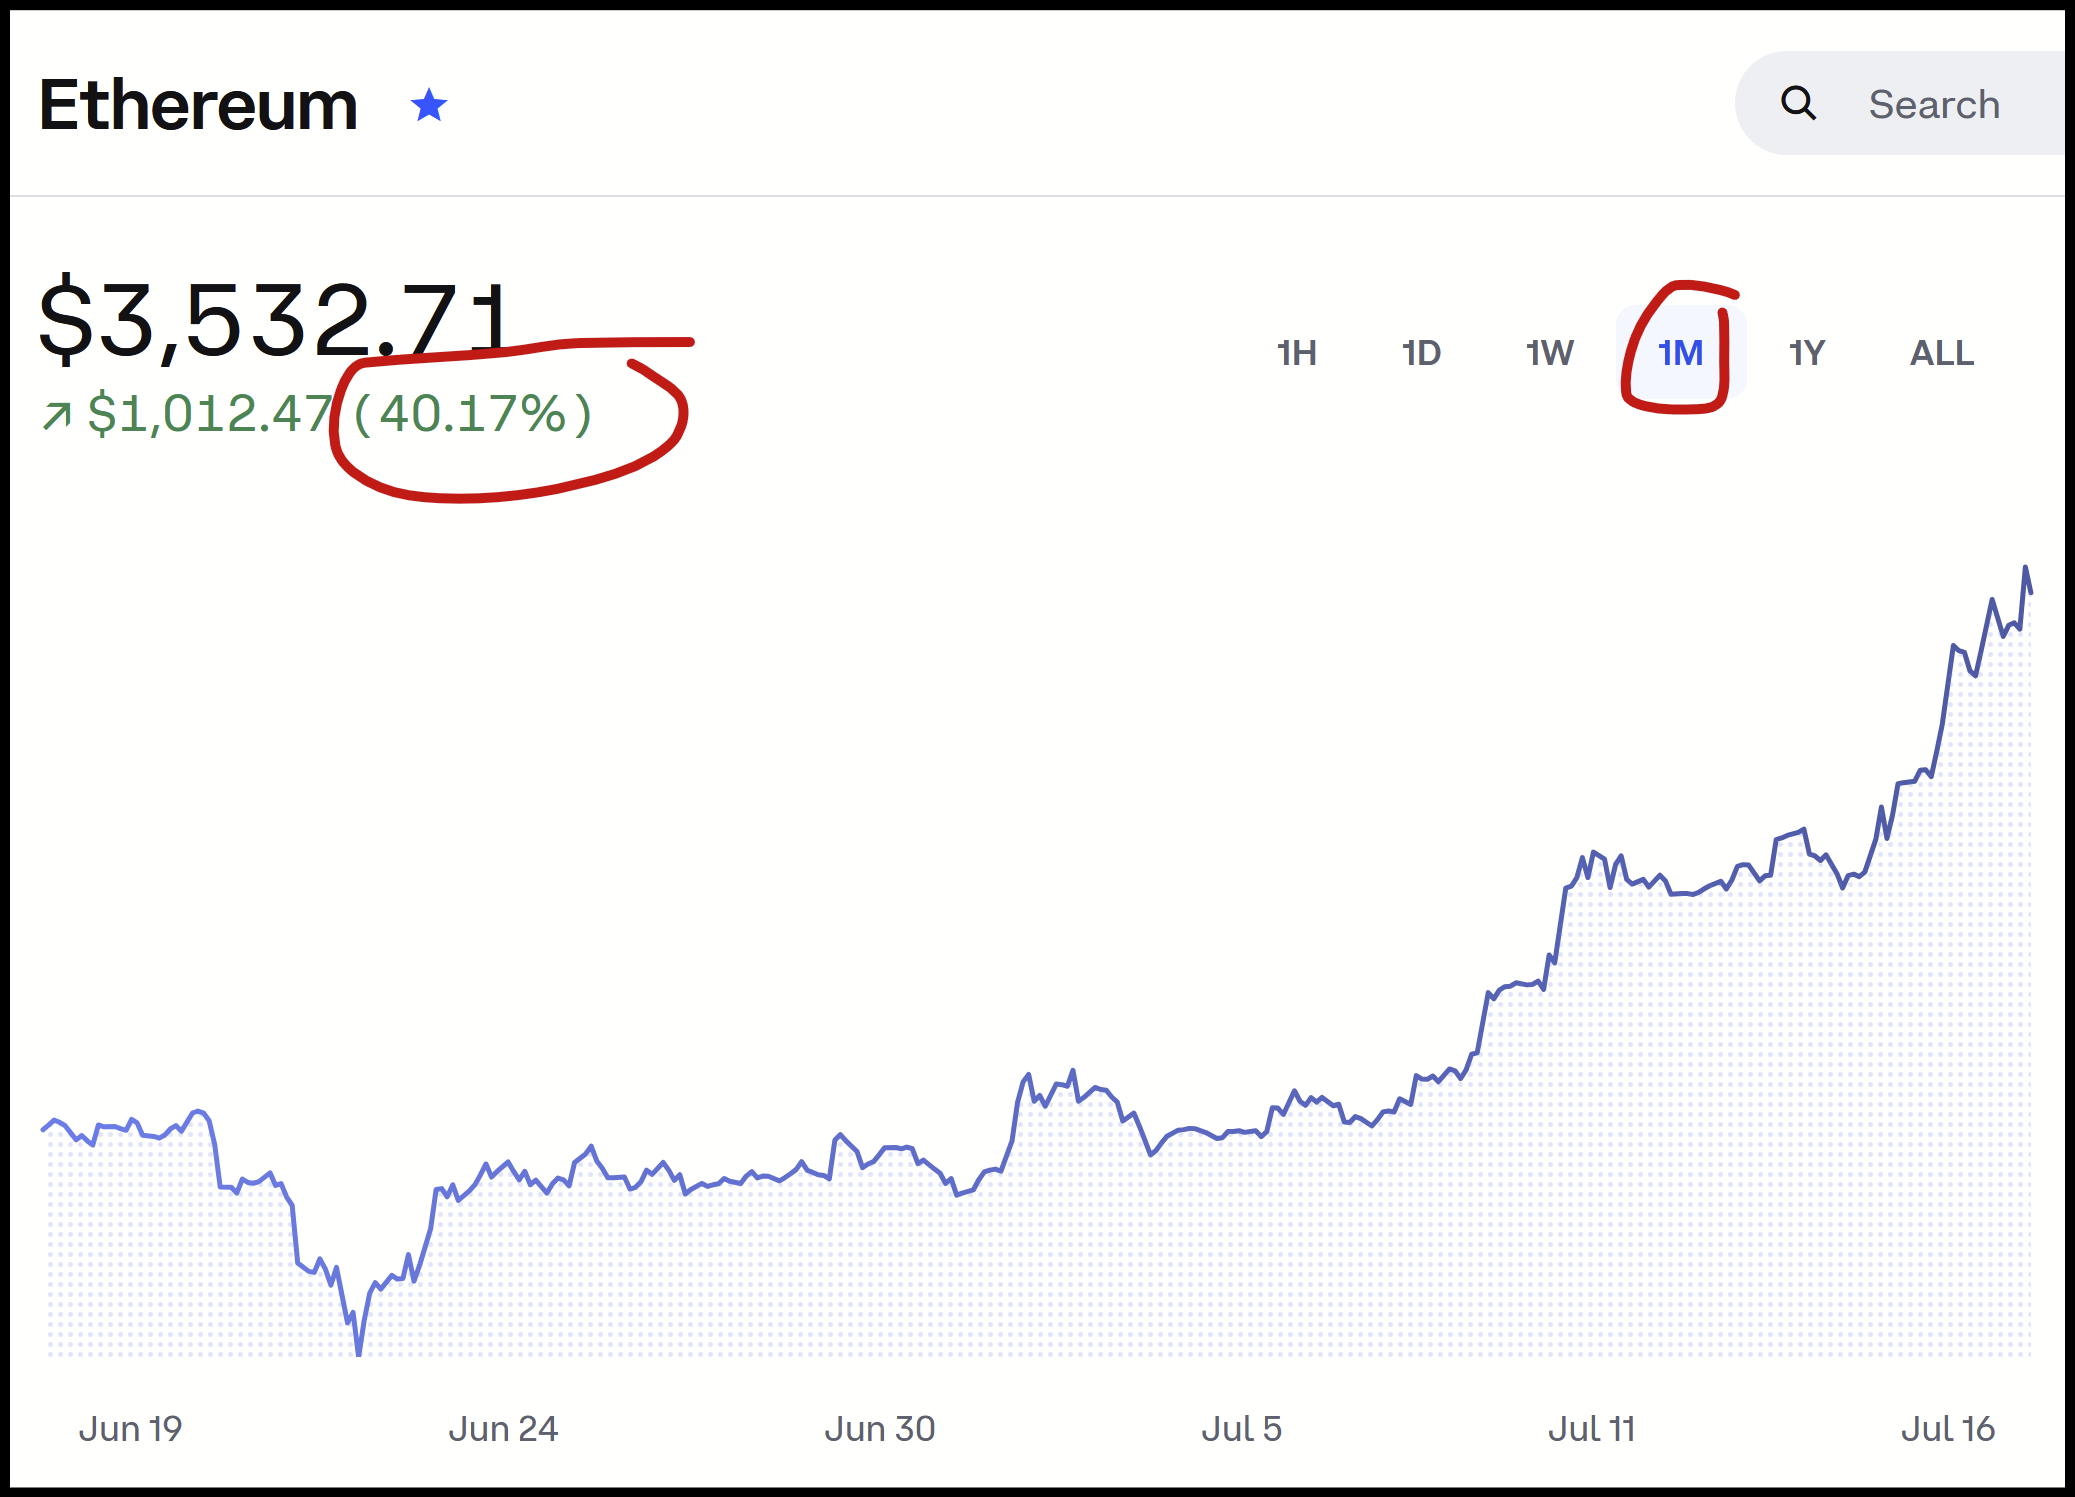
Task: Select the 1H time range
Action: point(1296,353)
